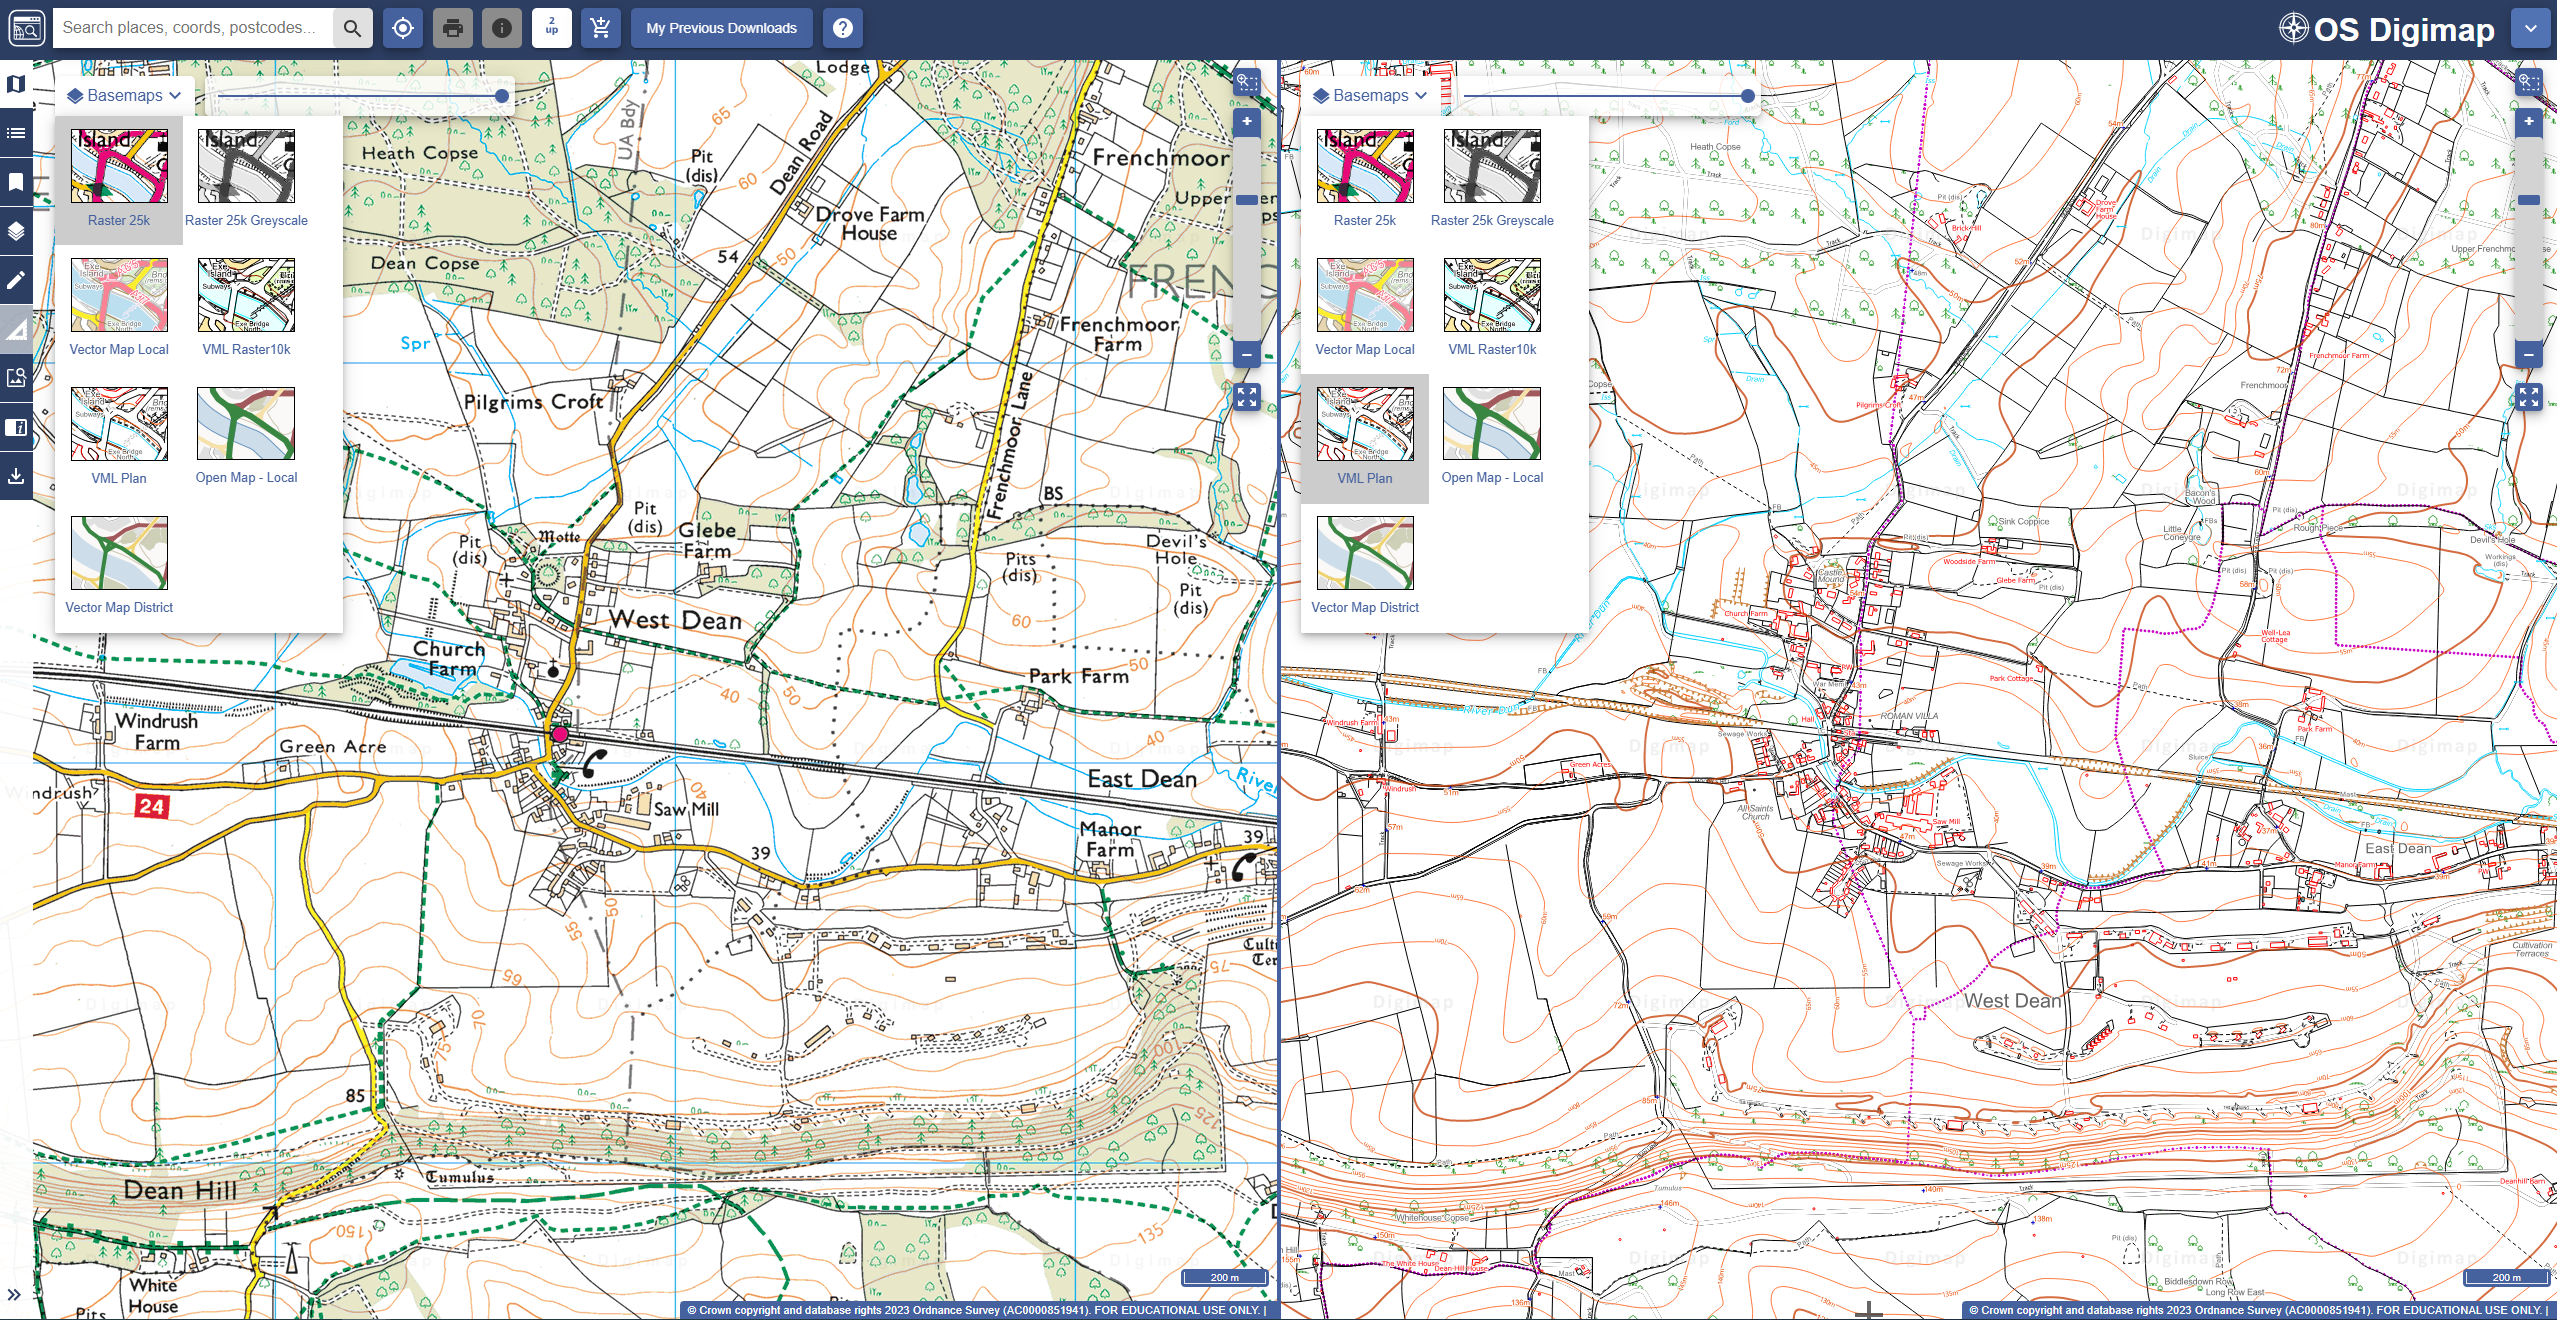
Task: Select Vector Map District in left panel
Action: click(119, 567)
